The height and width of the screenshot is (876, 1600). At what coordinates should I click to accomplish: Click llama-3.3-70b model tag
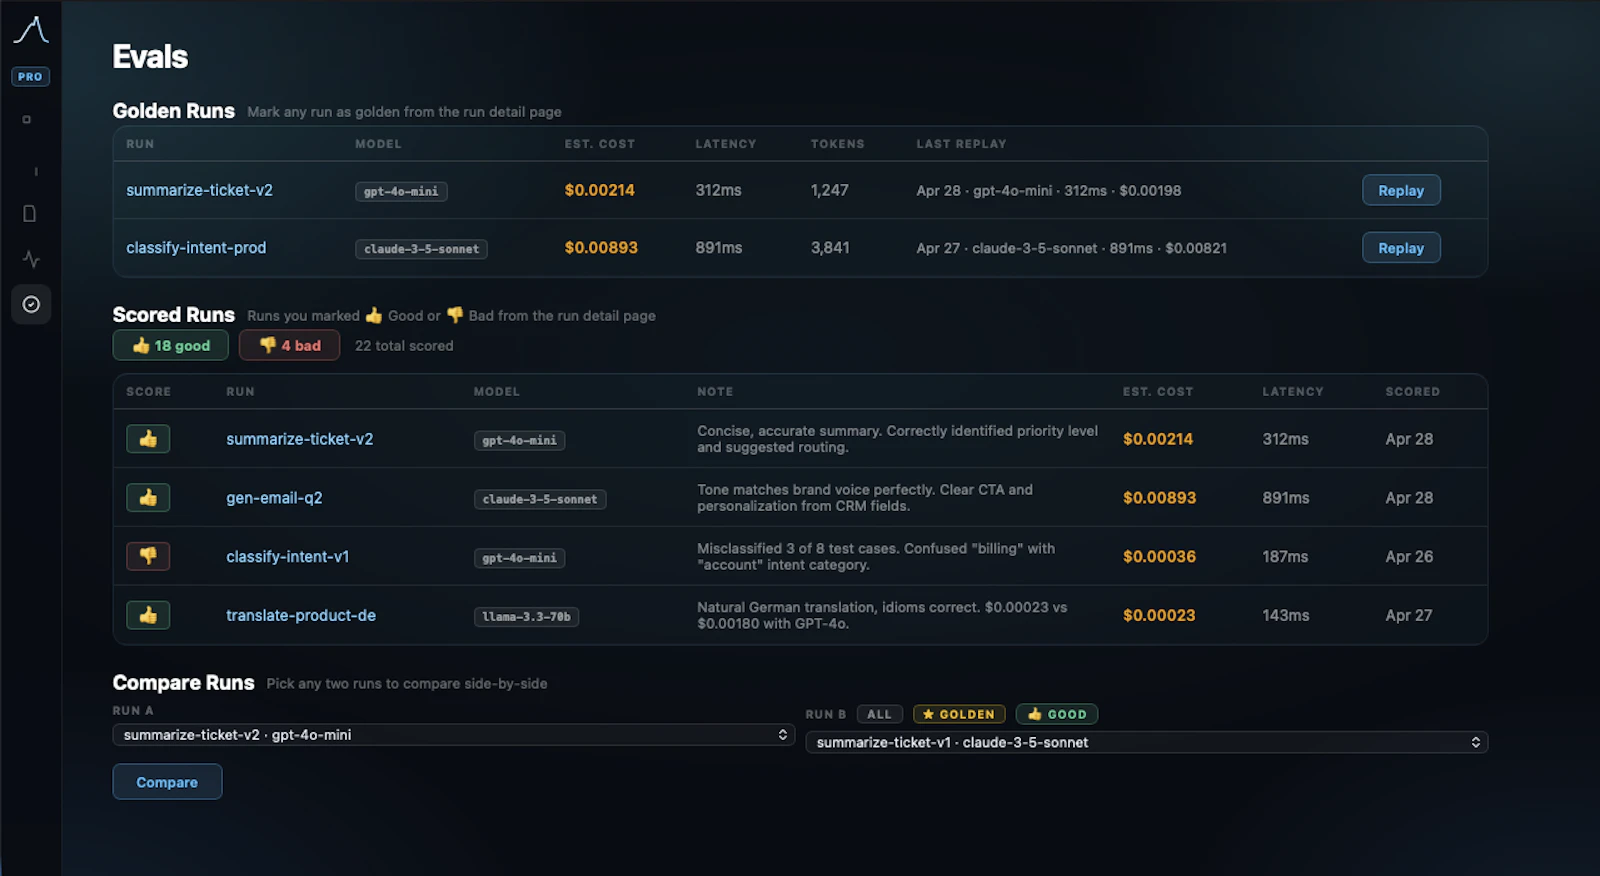(x=526, y=617)
